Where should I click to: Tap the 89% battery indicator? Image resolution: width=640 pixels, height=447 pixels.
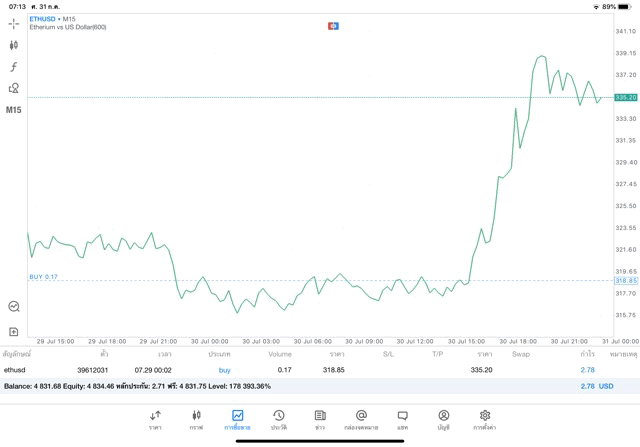617,7
